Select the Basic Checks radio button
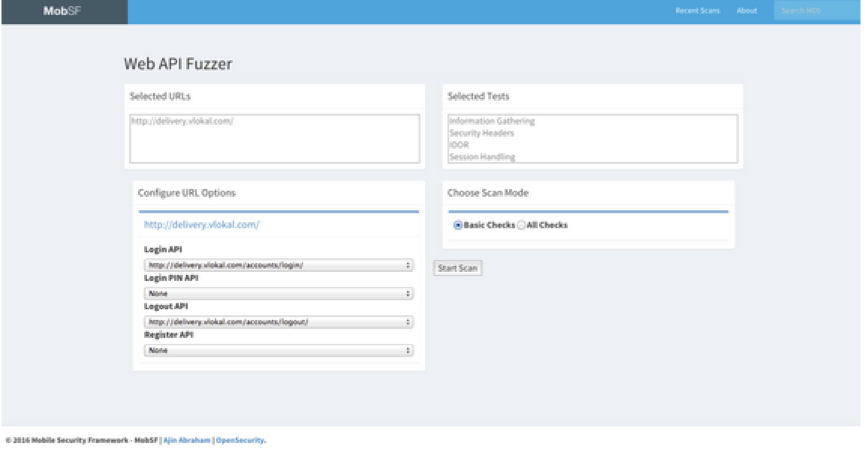 [458, 225]
